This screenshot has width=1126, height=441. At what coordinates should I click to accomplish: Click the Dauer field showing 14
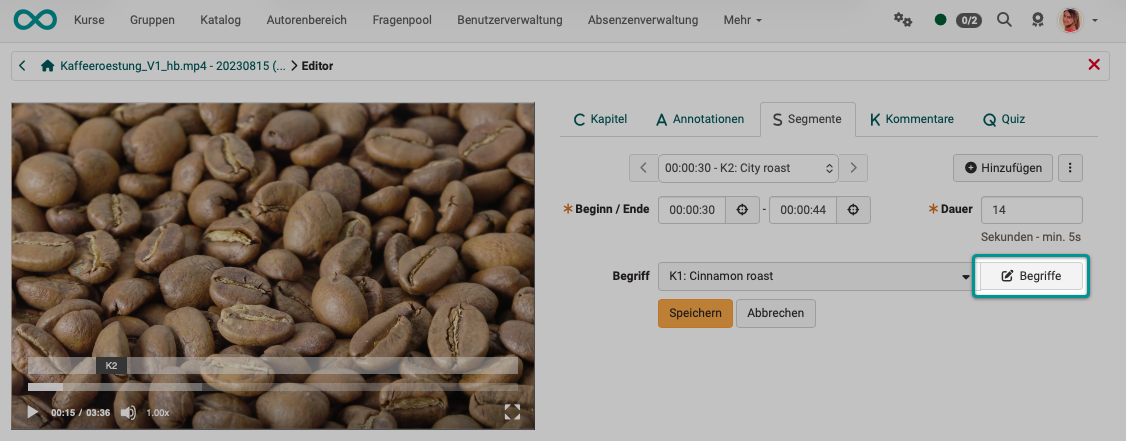coord(1031,210)
